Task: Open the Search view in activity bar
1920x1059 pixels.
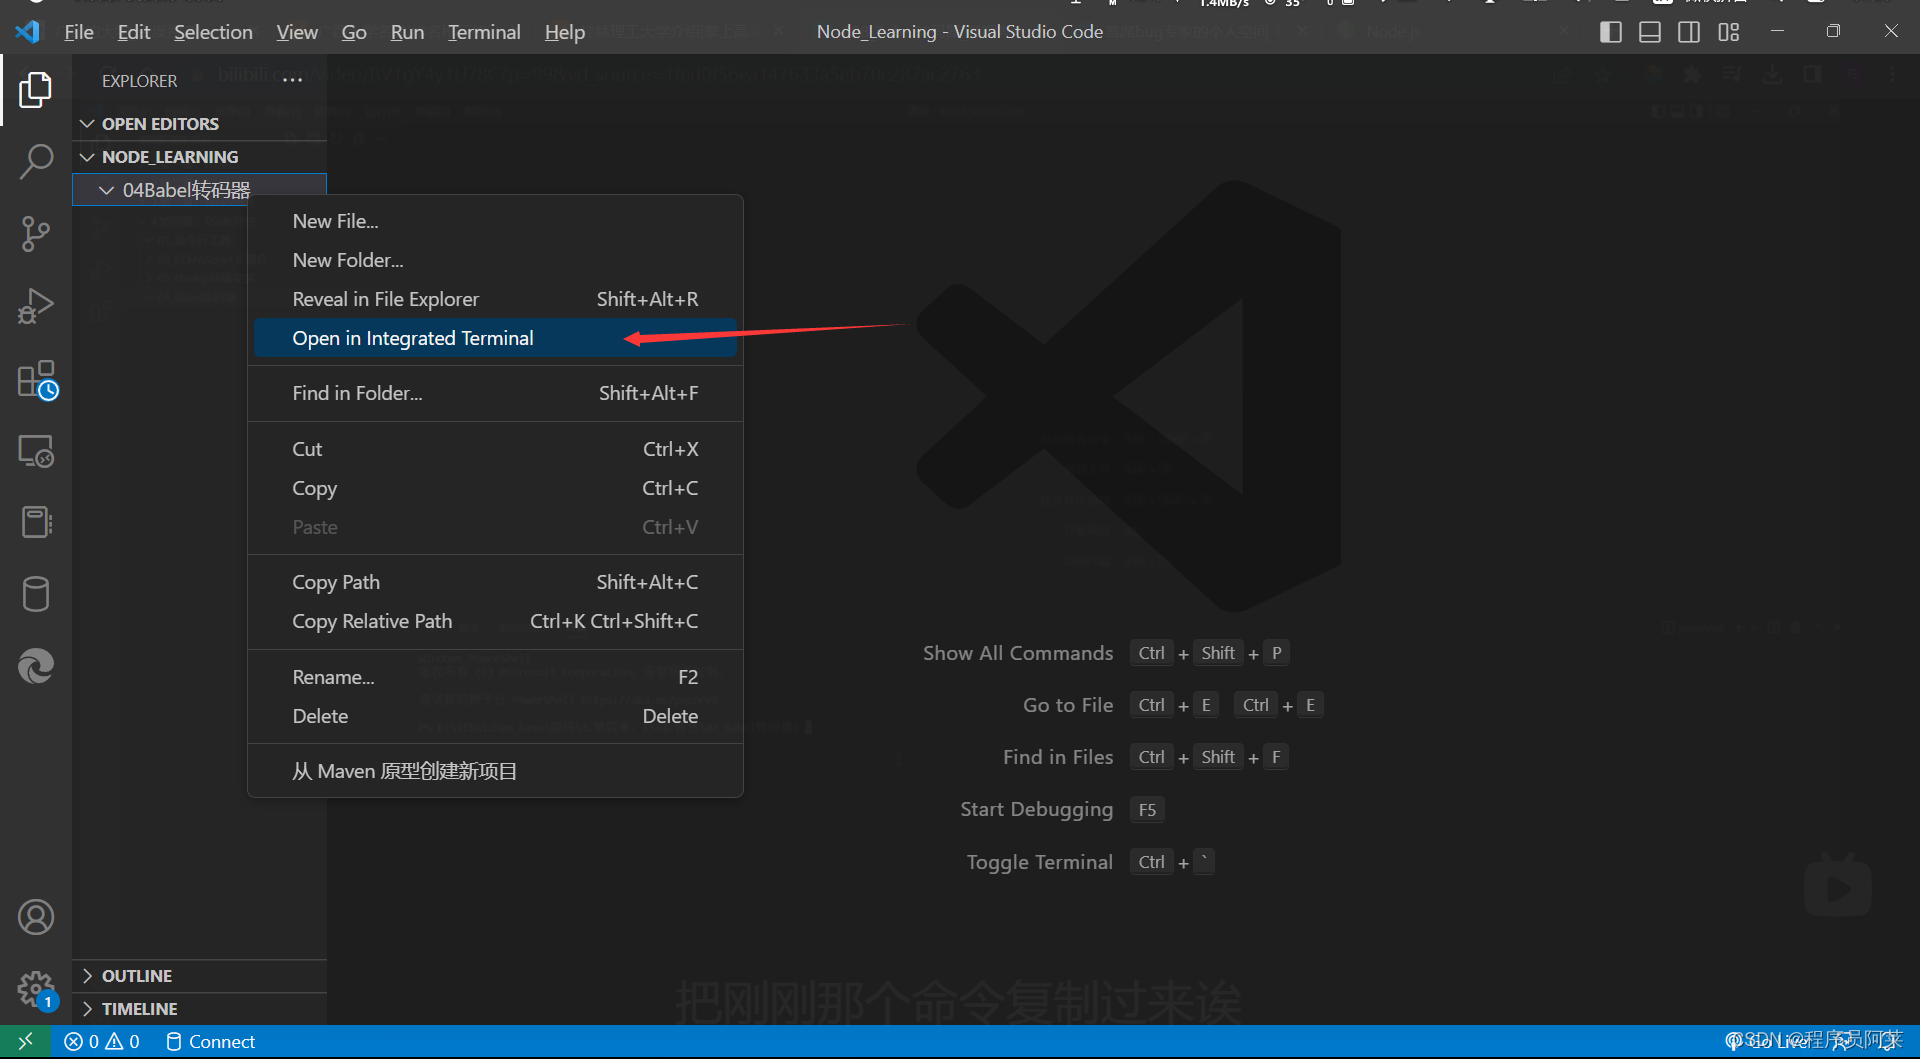Action: coord(36,162)
